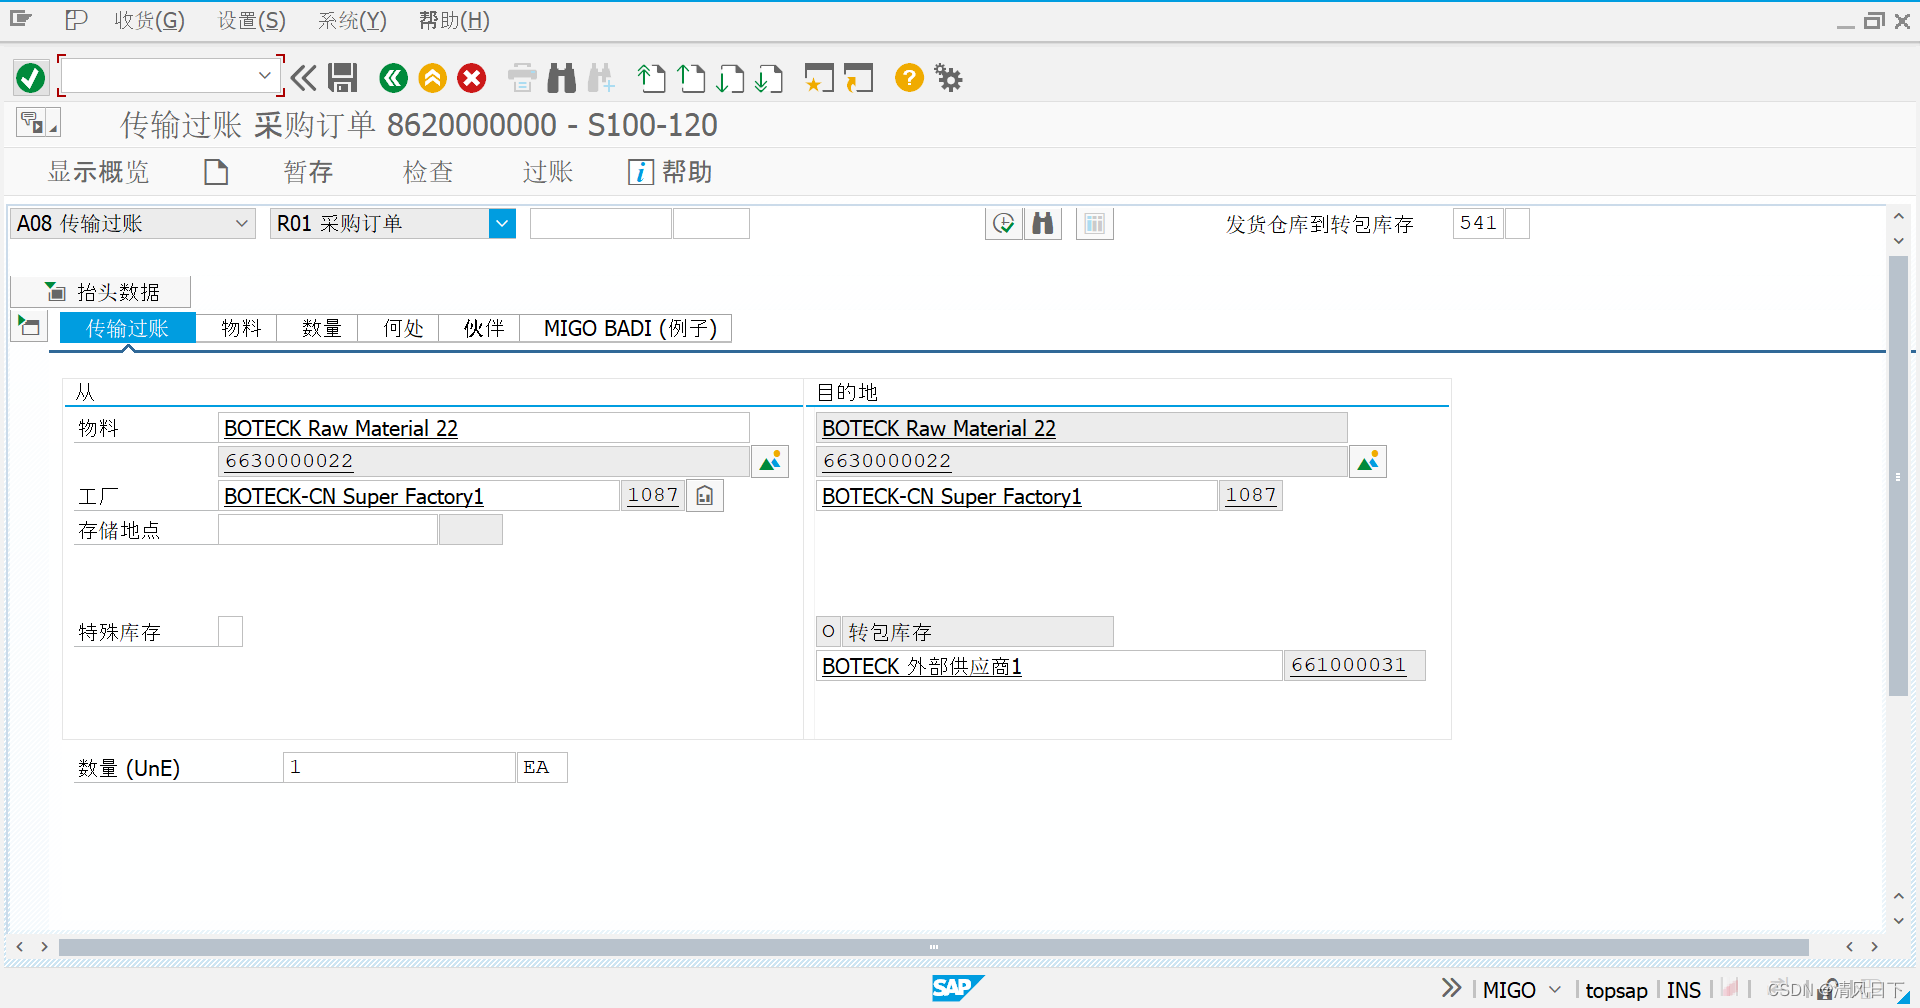Click the red Cancel icon
The height and width of the screenshot is (1008, 1920).
[472, 77]
